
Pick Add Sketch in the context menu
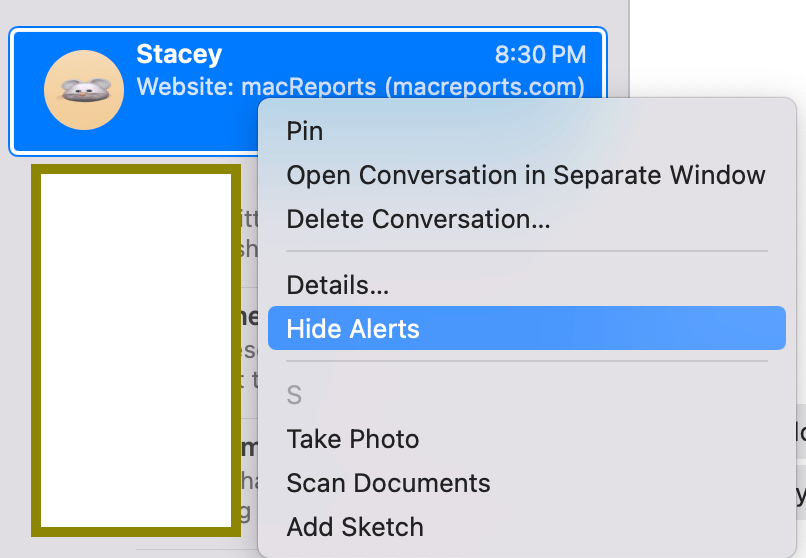(355, 527)
